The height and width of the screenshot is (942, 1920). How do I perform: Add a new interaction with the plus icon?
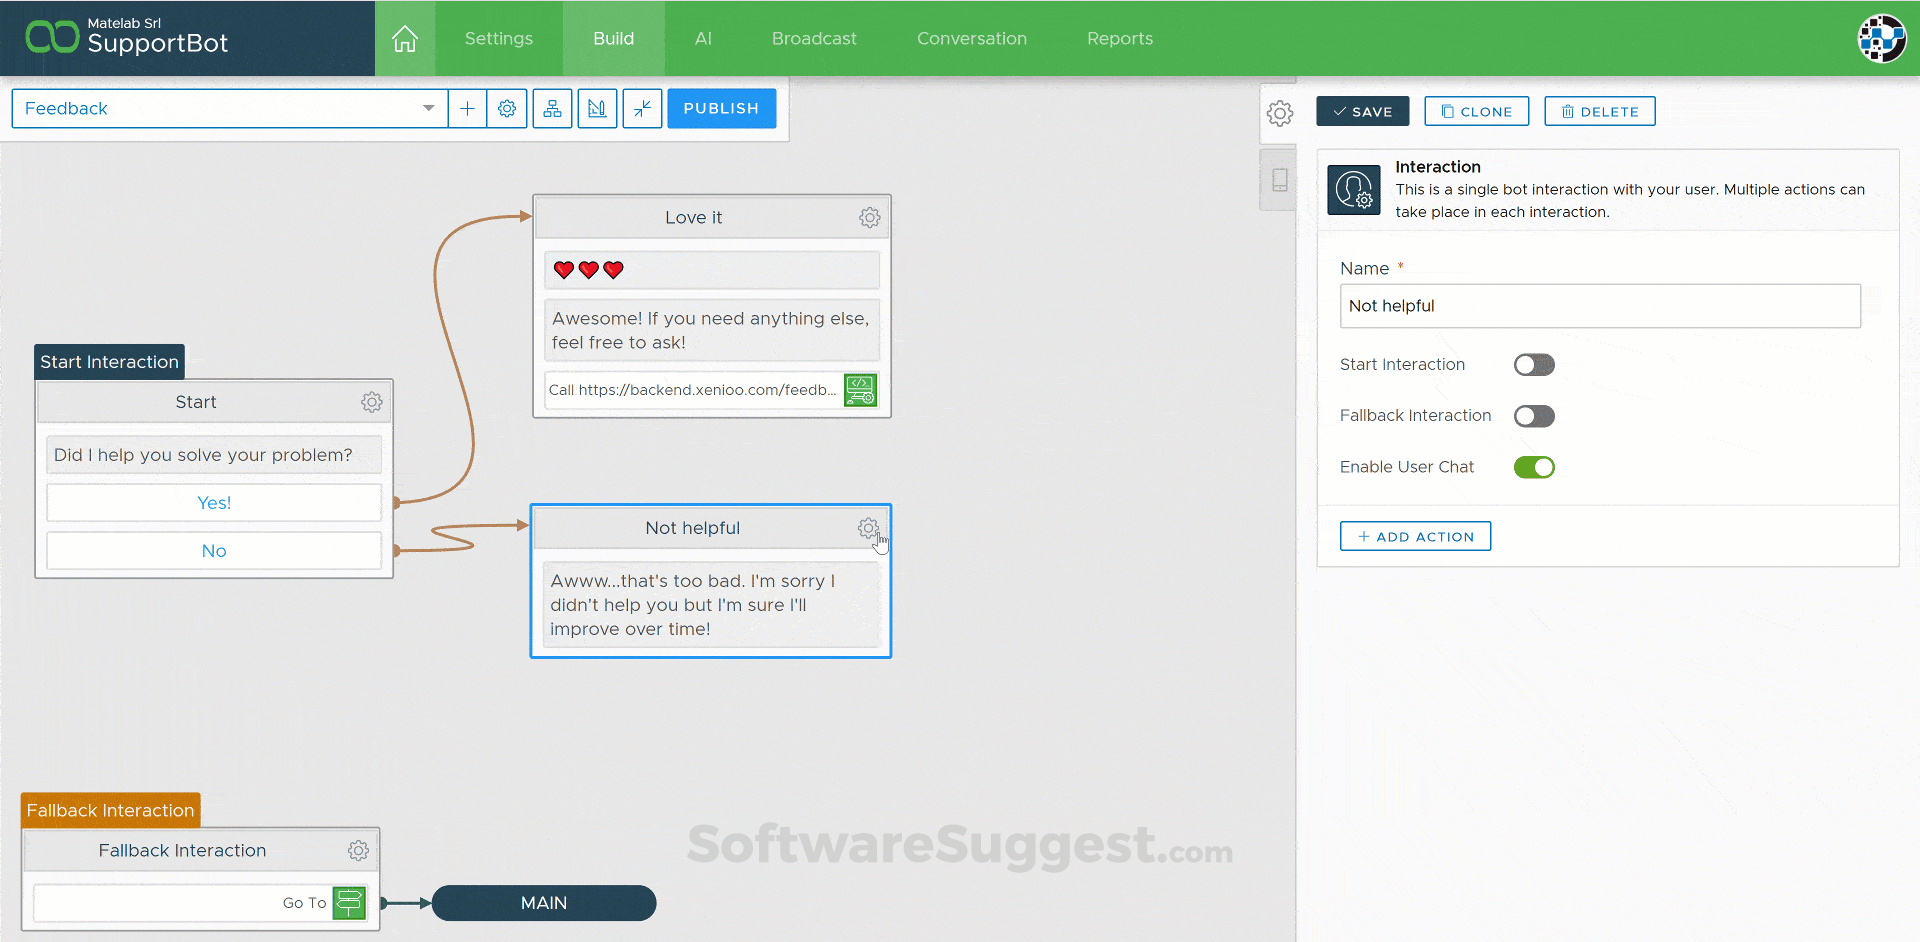tap(467, 108)
